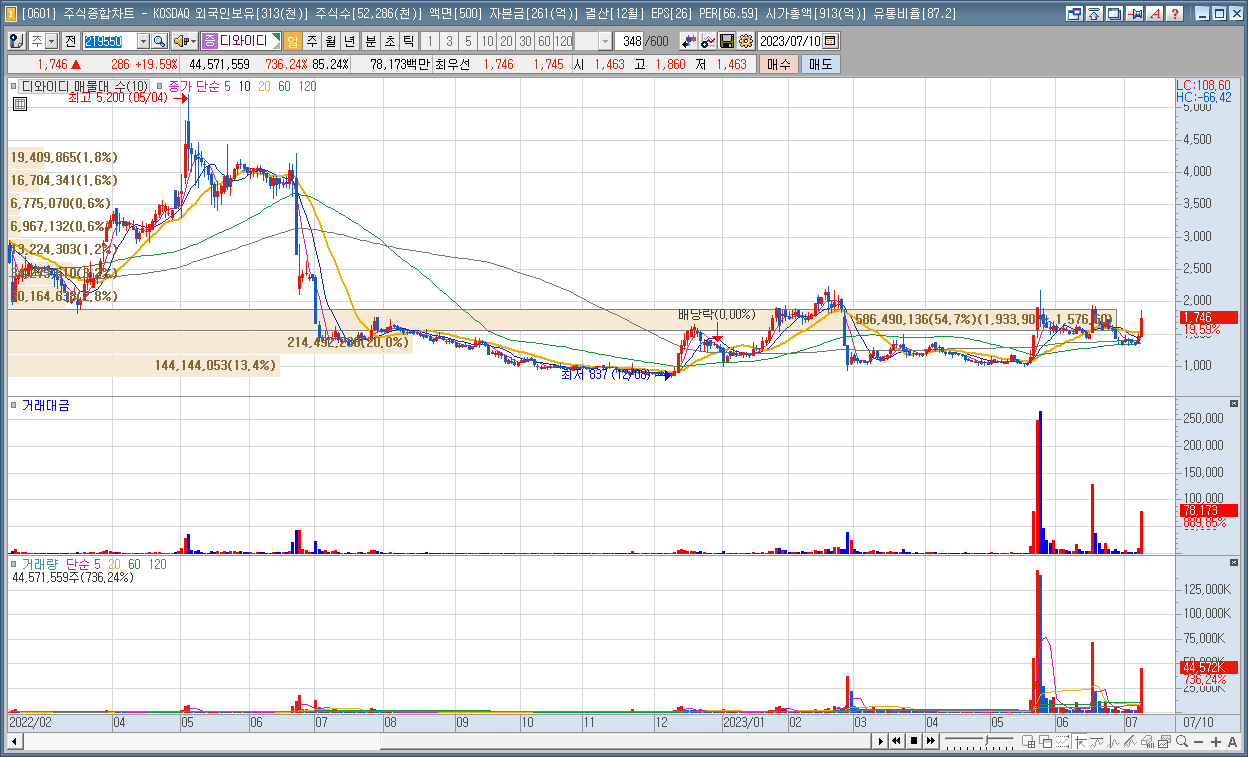Screen dimensions: 1248x757
Task: Switch chart to second 초 period
Action: 390,41
